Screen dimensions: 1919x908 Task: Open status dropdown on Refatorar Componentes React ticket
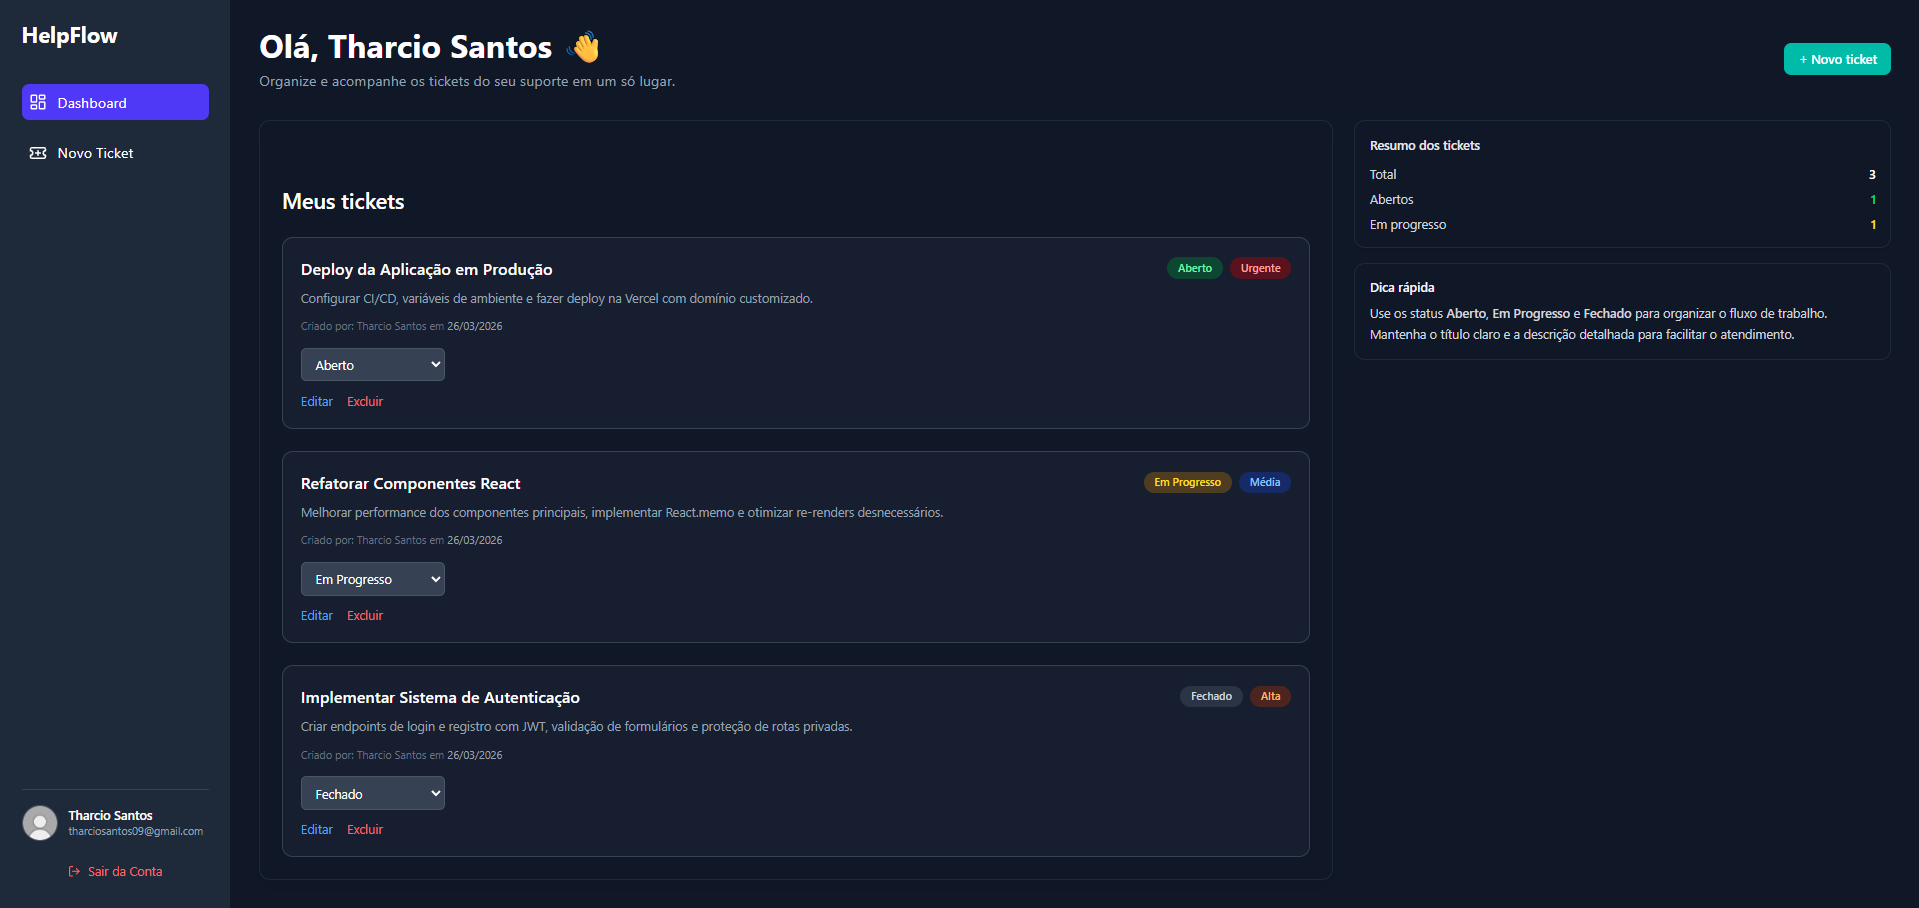pyautogui.click(x=373, y=579)
